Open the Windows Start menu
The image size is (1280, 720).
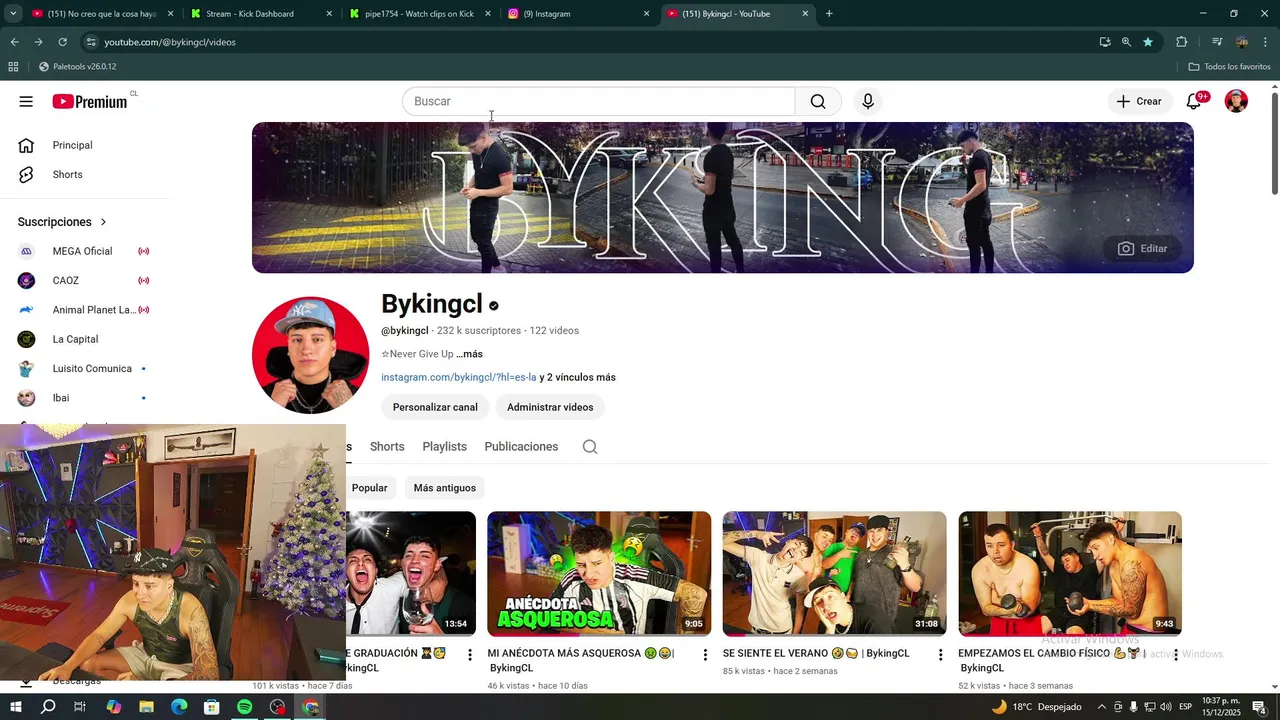[x=15, y=707]
